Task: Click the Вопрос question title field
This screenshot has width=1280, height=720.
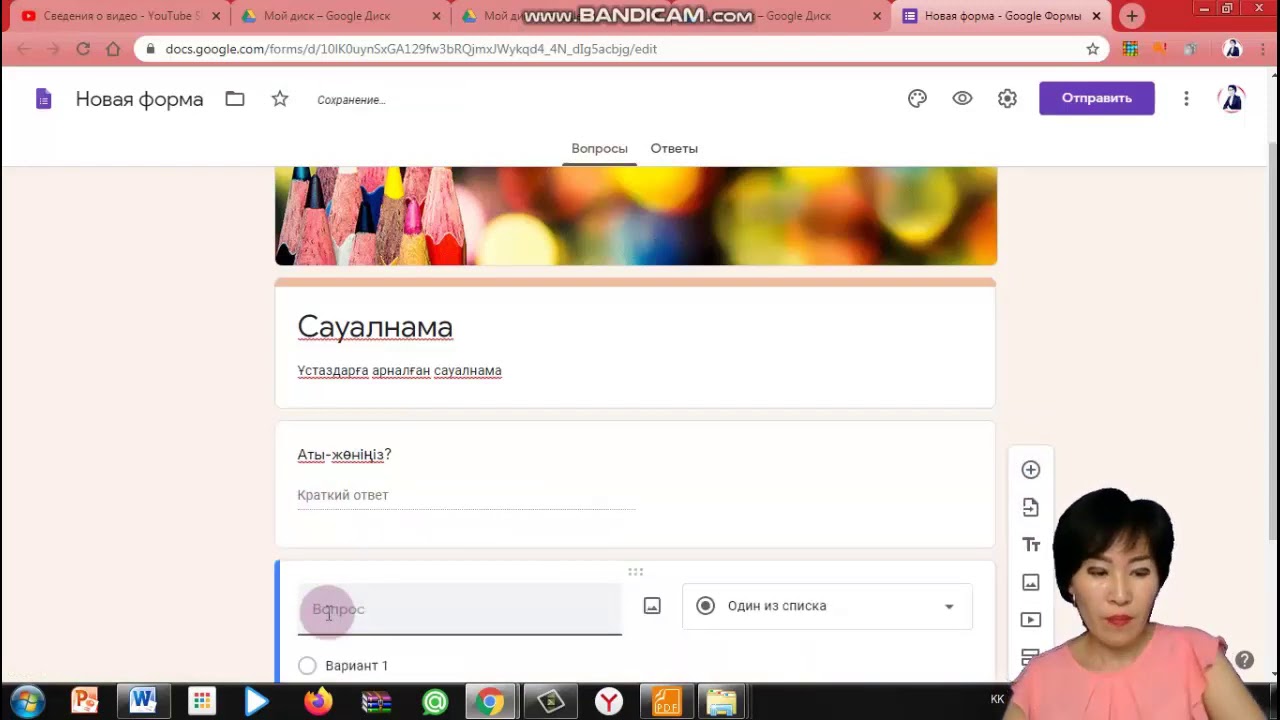Action: 459,609
